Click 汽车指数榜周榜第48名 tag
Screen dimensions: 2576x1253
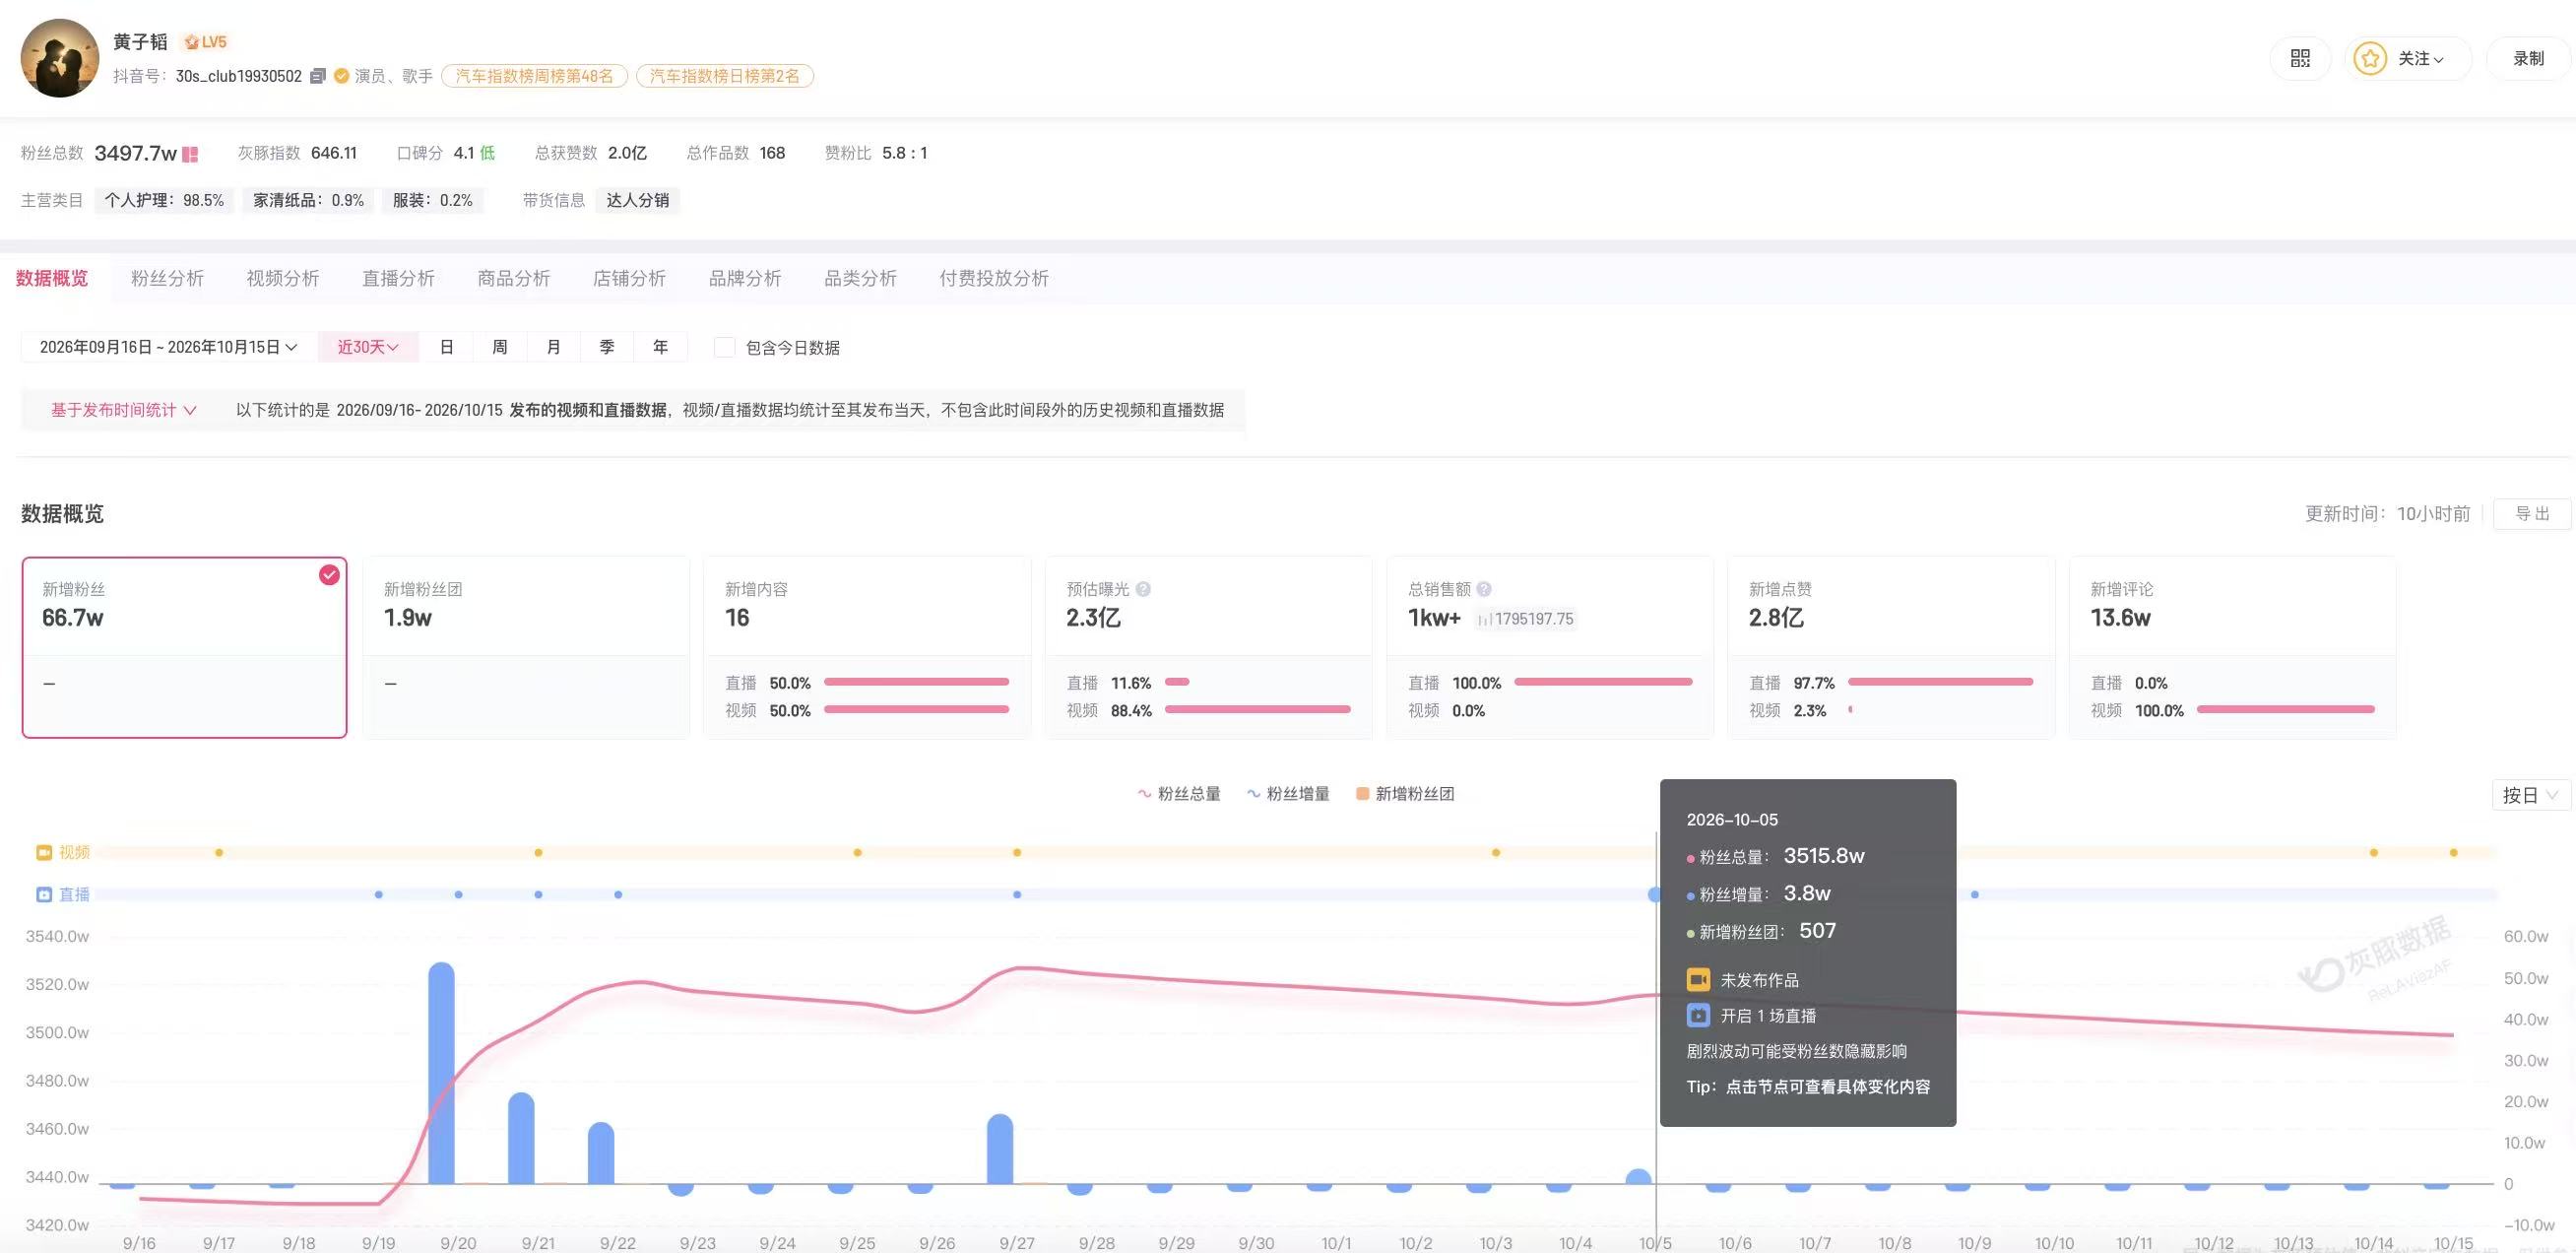pyautogui.click(x=535, y=76)
